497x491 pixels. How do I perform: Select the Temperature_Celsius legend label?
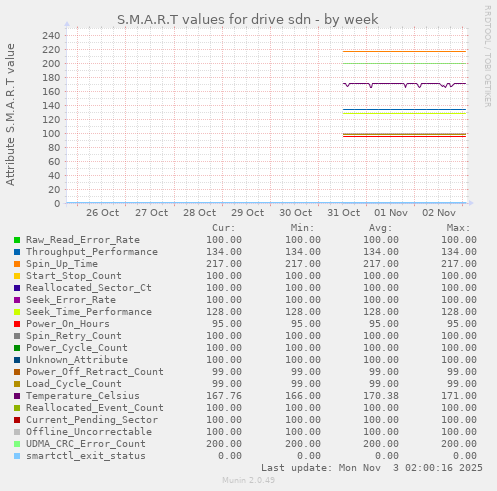point(83,396)
